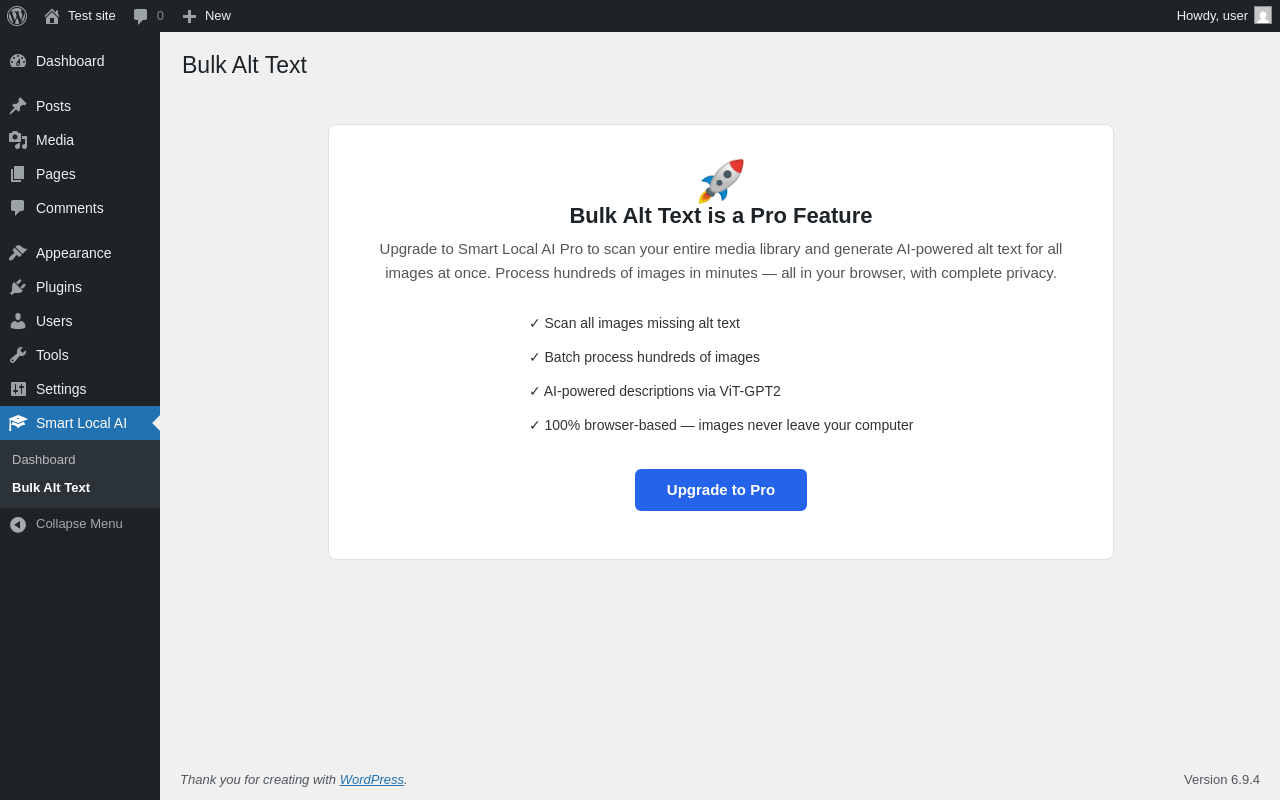Click the WordPress logo icon
Screen dimensions: 1280x800
pos(17,16)
